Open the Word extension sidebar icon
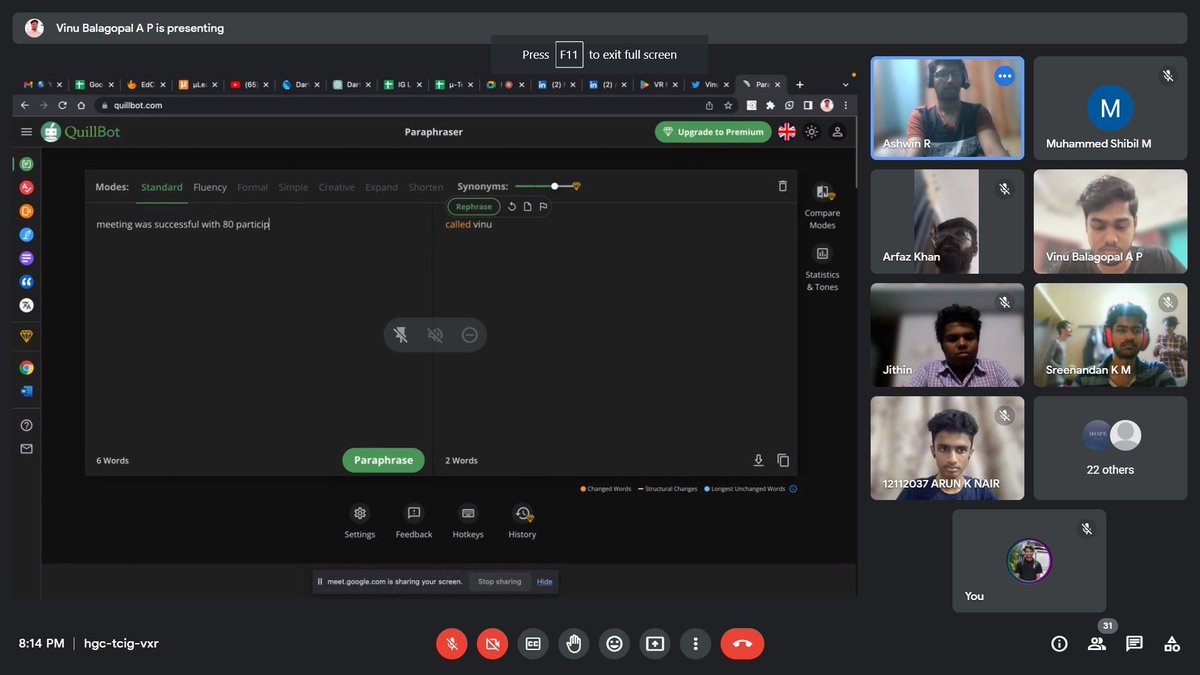Image resolution: width=1200 pixels, height=675 pixels. pyautogui.click(x=27, y=391)
